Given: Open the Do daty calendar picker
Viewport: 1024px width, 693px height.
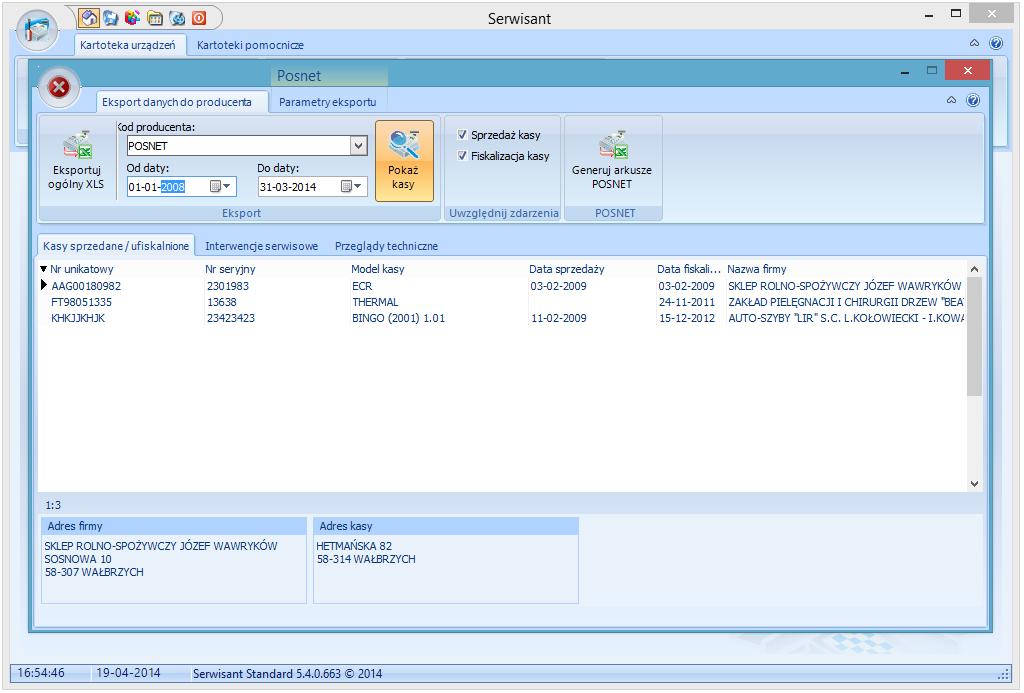Looking at the screenshot, I should [347, 187].
